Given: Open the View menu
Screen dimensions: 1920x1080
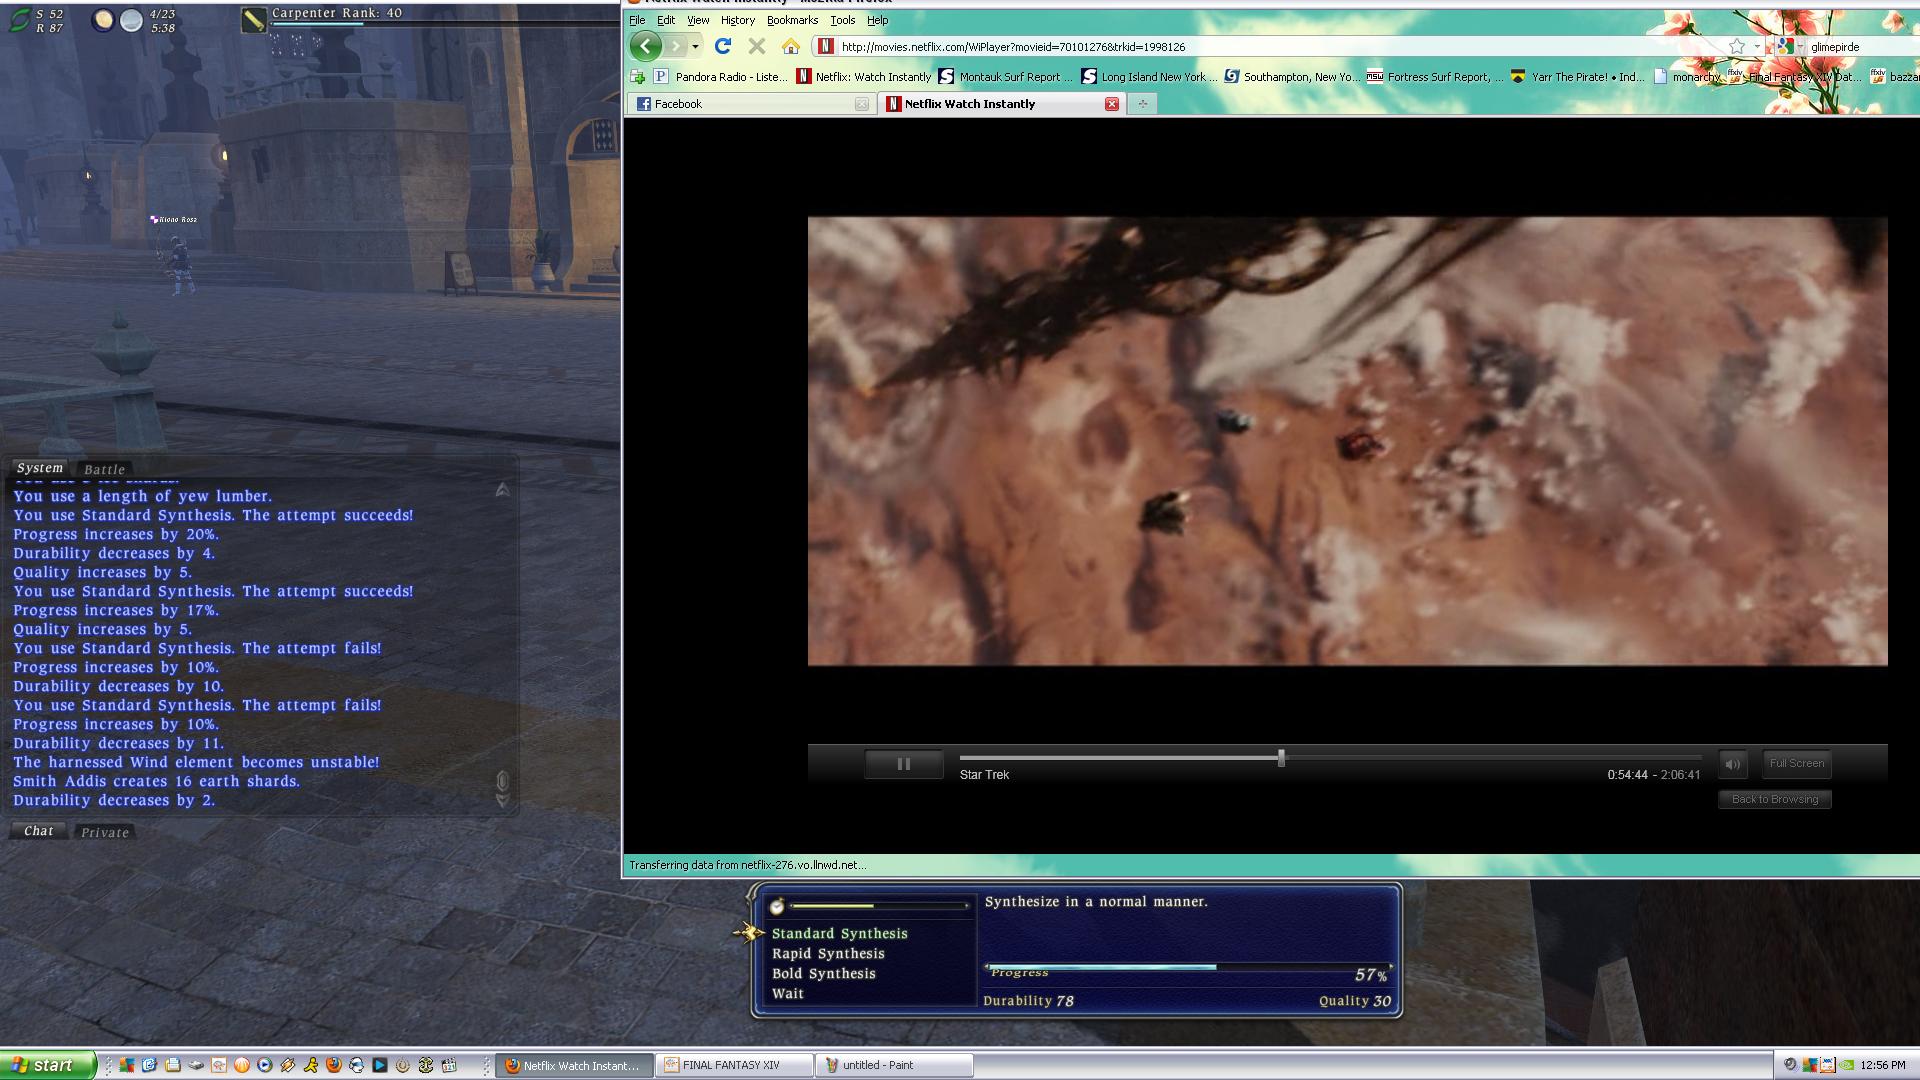Looking at the screenshot, I should click(x=698, y=20).
